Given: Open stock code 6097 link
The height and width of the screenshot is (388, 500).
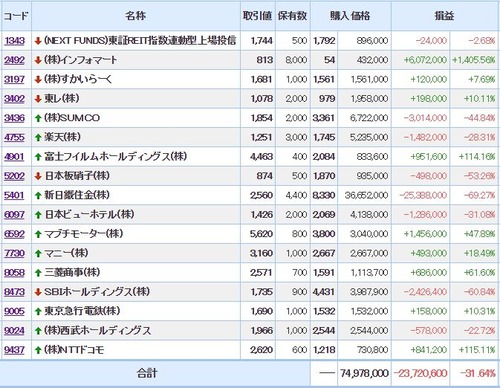Looking at the screenshot, I should click(x=14, y=215).
